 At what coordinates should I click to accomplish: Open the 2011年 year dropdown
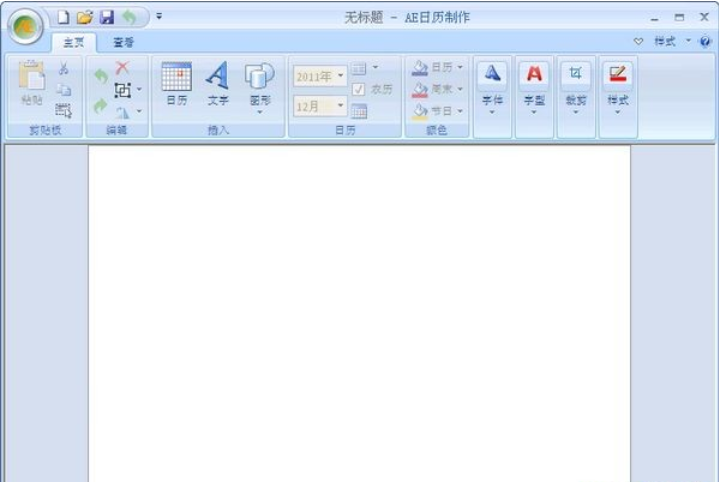pos(320,76)
